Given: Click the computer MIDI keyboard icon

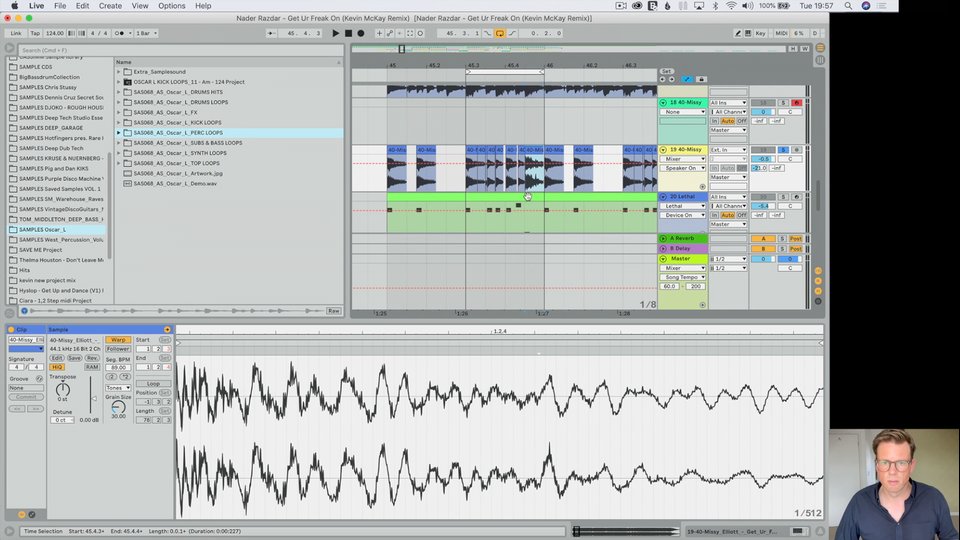Looking at the screenshot, I should (x=748, y=33).
